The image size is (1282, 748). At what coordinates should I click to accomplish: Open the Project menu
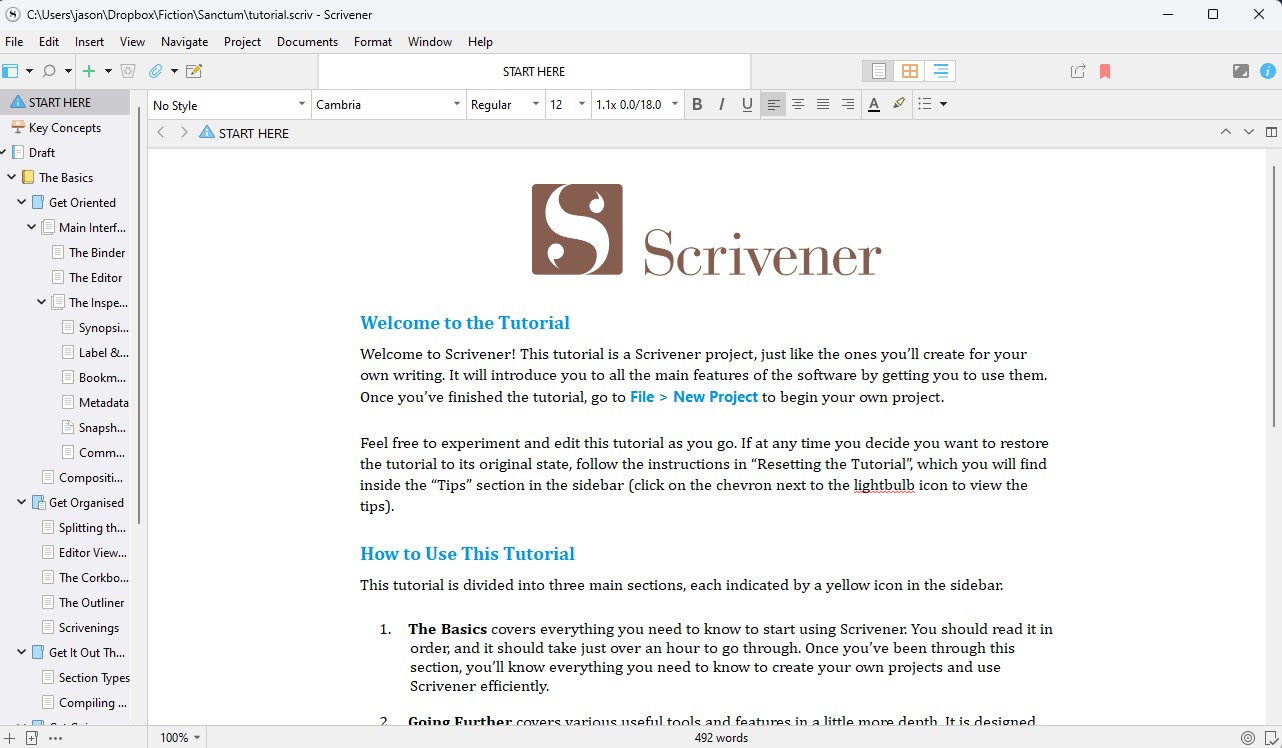[242, 42]
